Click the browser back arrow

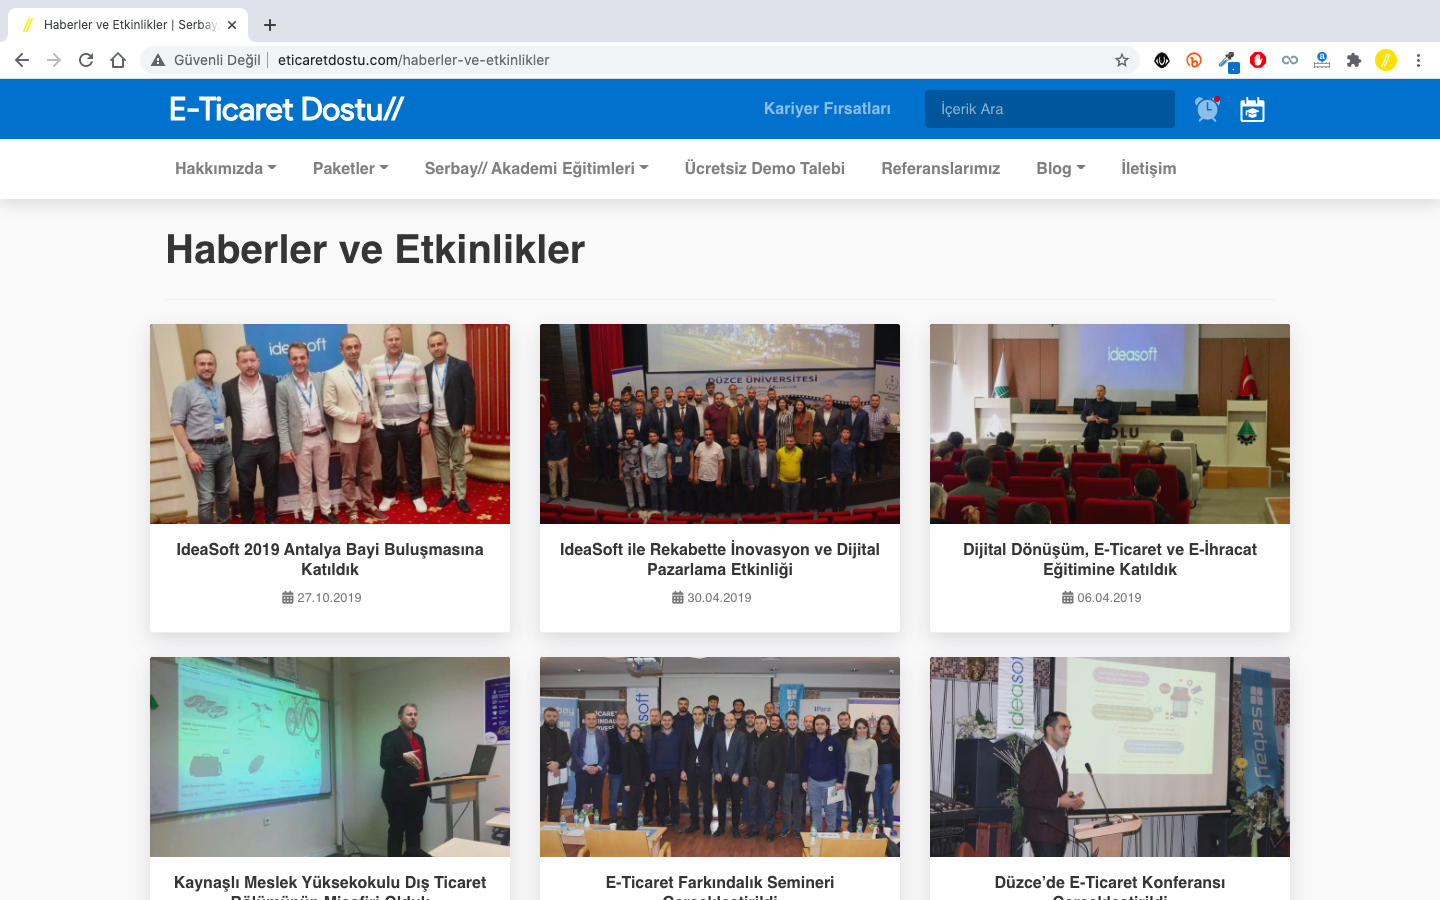(x=22, y=60)
